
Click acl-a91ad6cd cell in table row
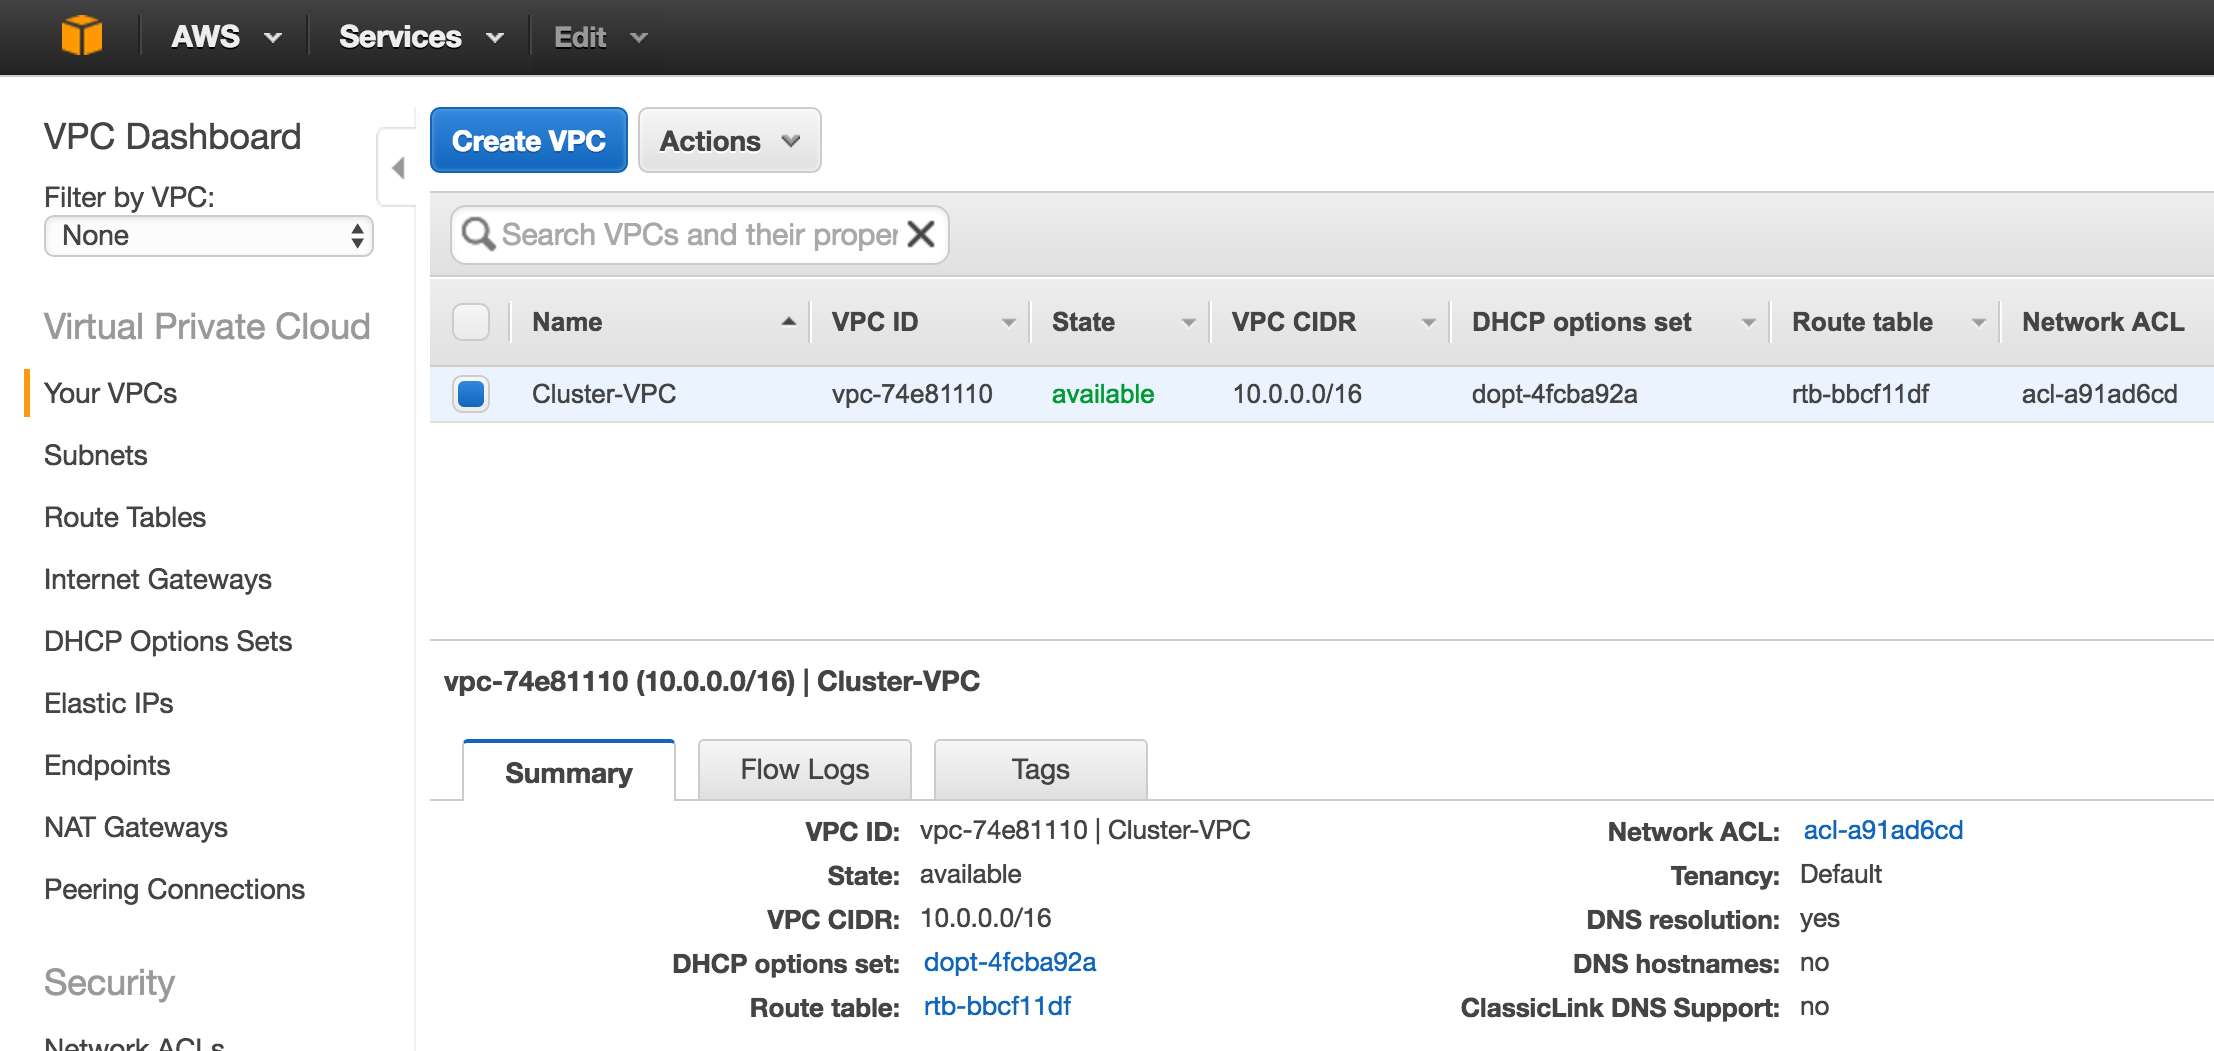tap(2099, 394)
